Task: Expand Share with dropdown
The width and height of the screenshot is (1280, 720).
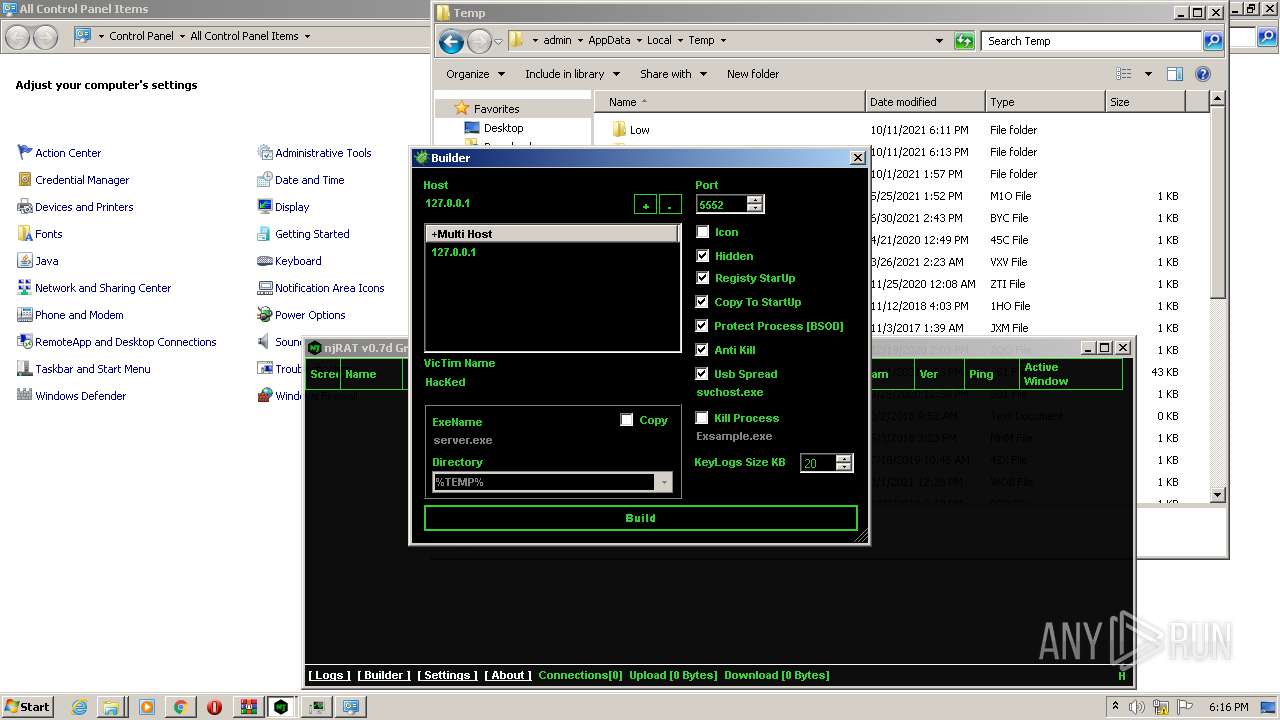Action: [673, 74]
